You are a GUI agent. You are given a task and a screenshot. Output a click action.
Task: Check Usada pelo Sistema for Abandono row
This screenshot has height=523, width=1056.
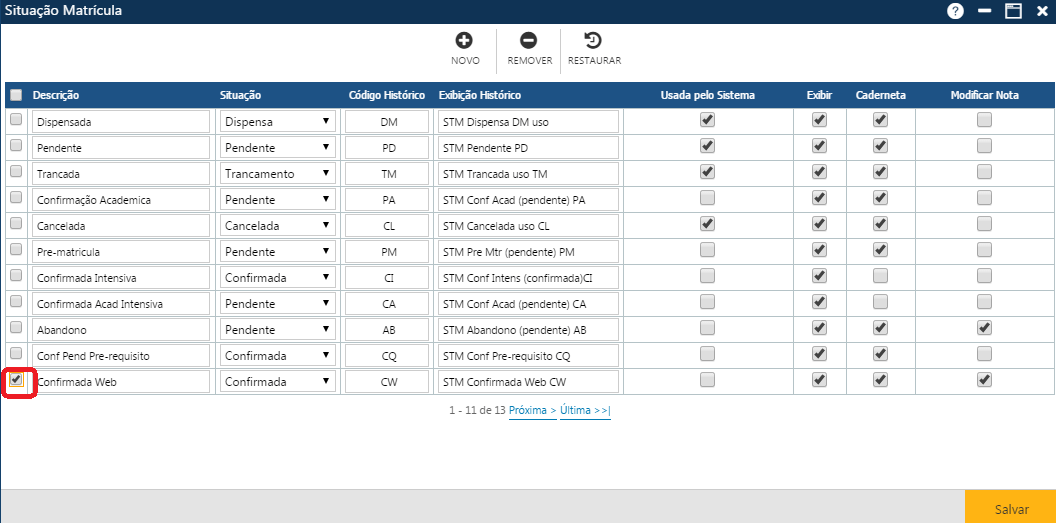coord(707,328)
